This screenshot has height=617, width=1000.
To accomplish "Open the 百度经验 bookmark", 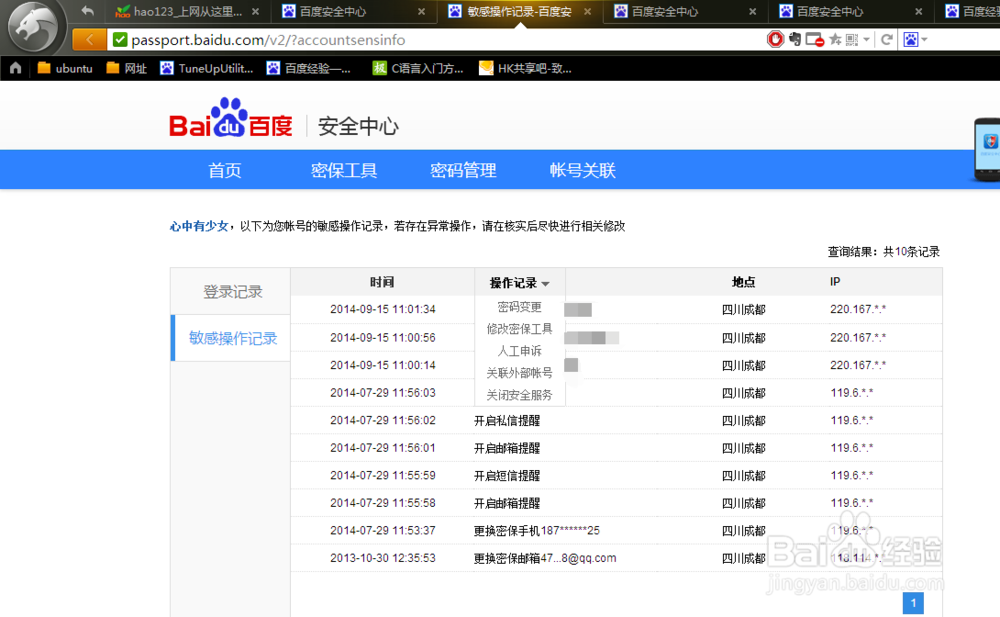I will click(x=309, y=68).
